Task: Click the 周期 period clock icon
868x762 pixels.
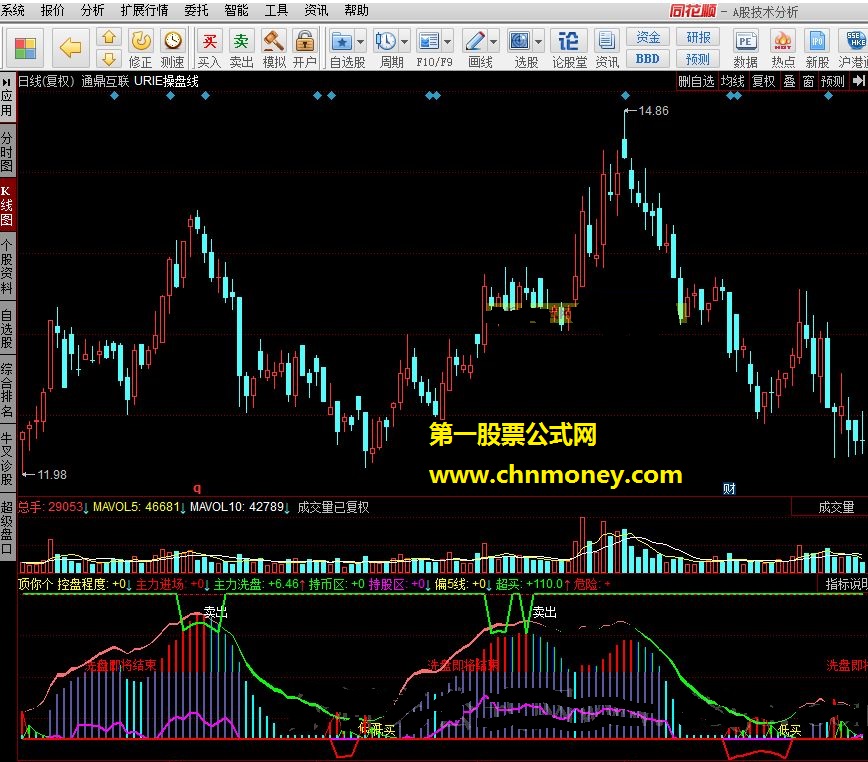Action: coord(386,41)
